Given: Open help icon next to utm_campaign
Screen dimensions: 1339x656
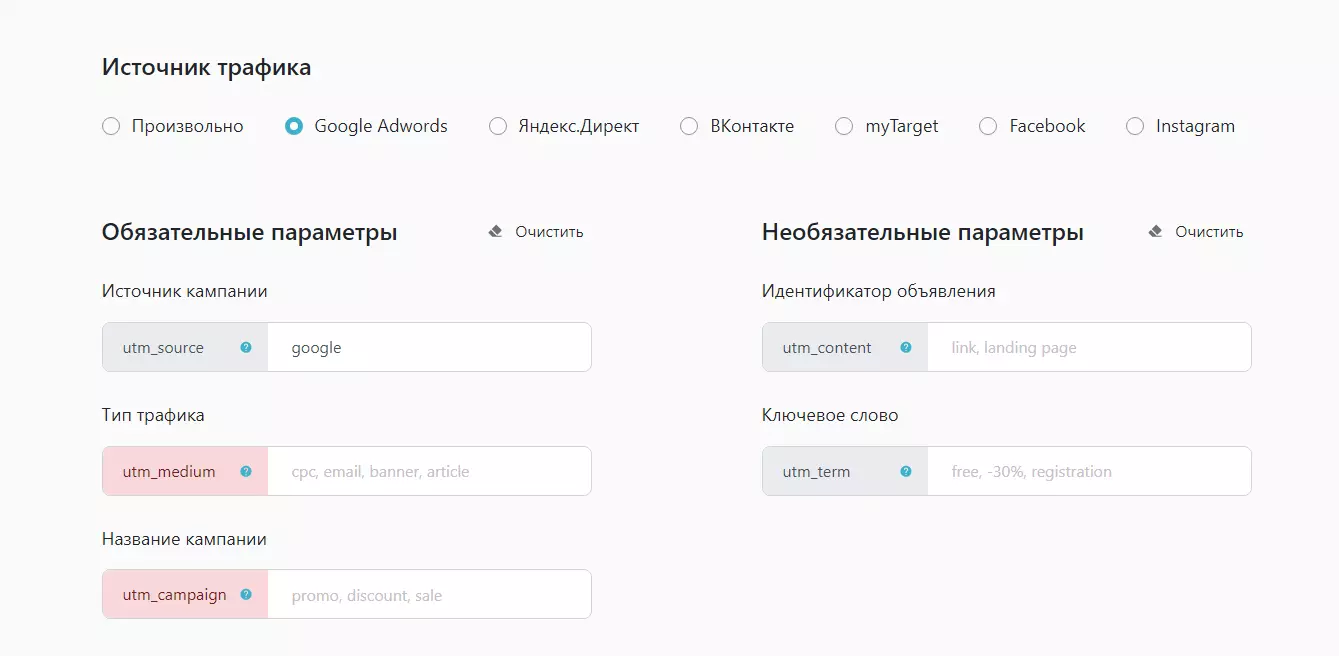Looking at the screenshot, I should click(246, 594).
